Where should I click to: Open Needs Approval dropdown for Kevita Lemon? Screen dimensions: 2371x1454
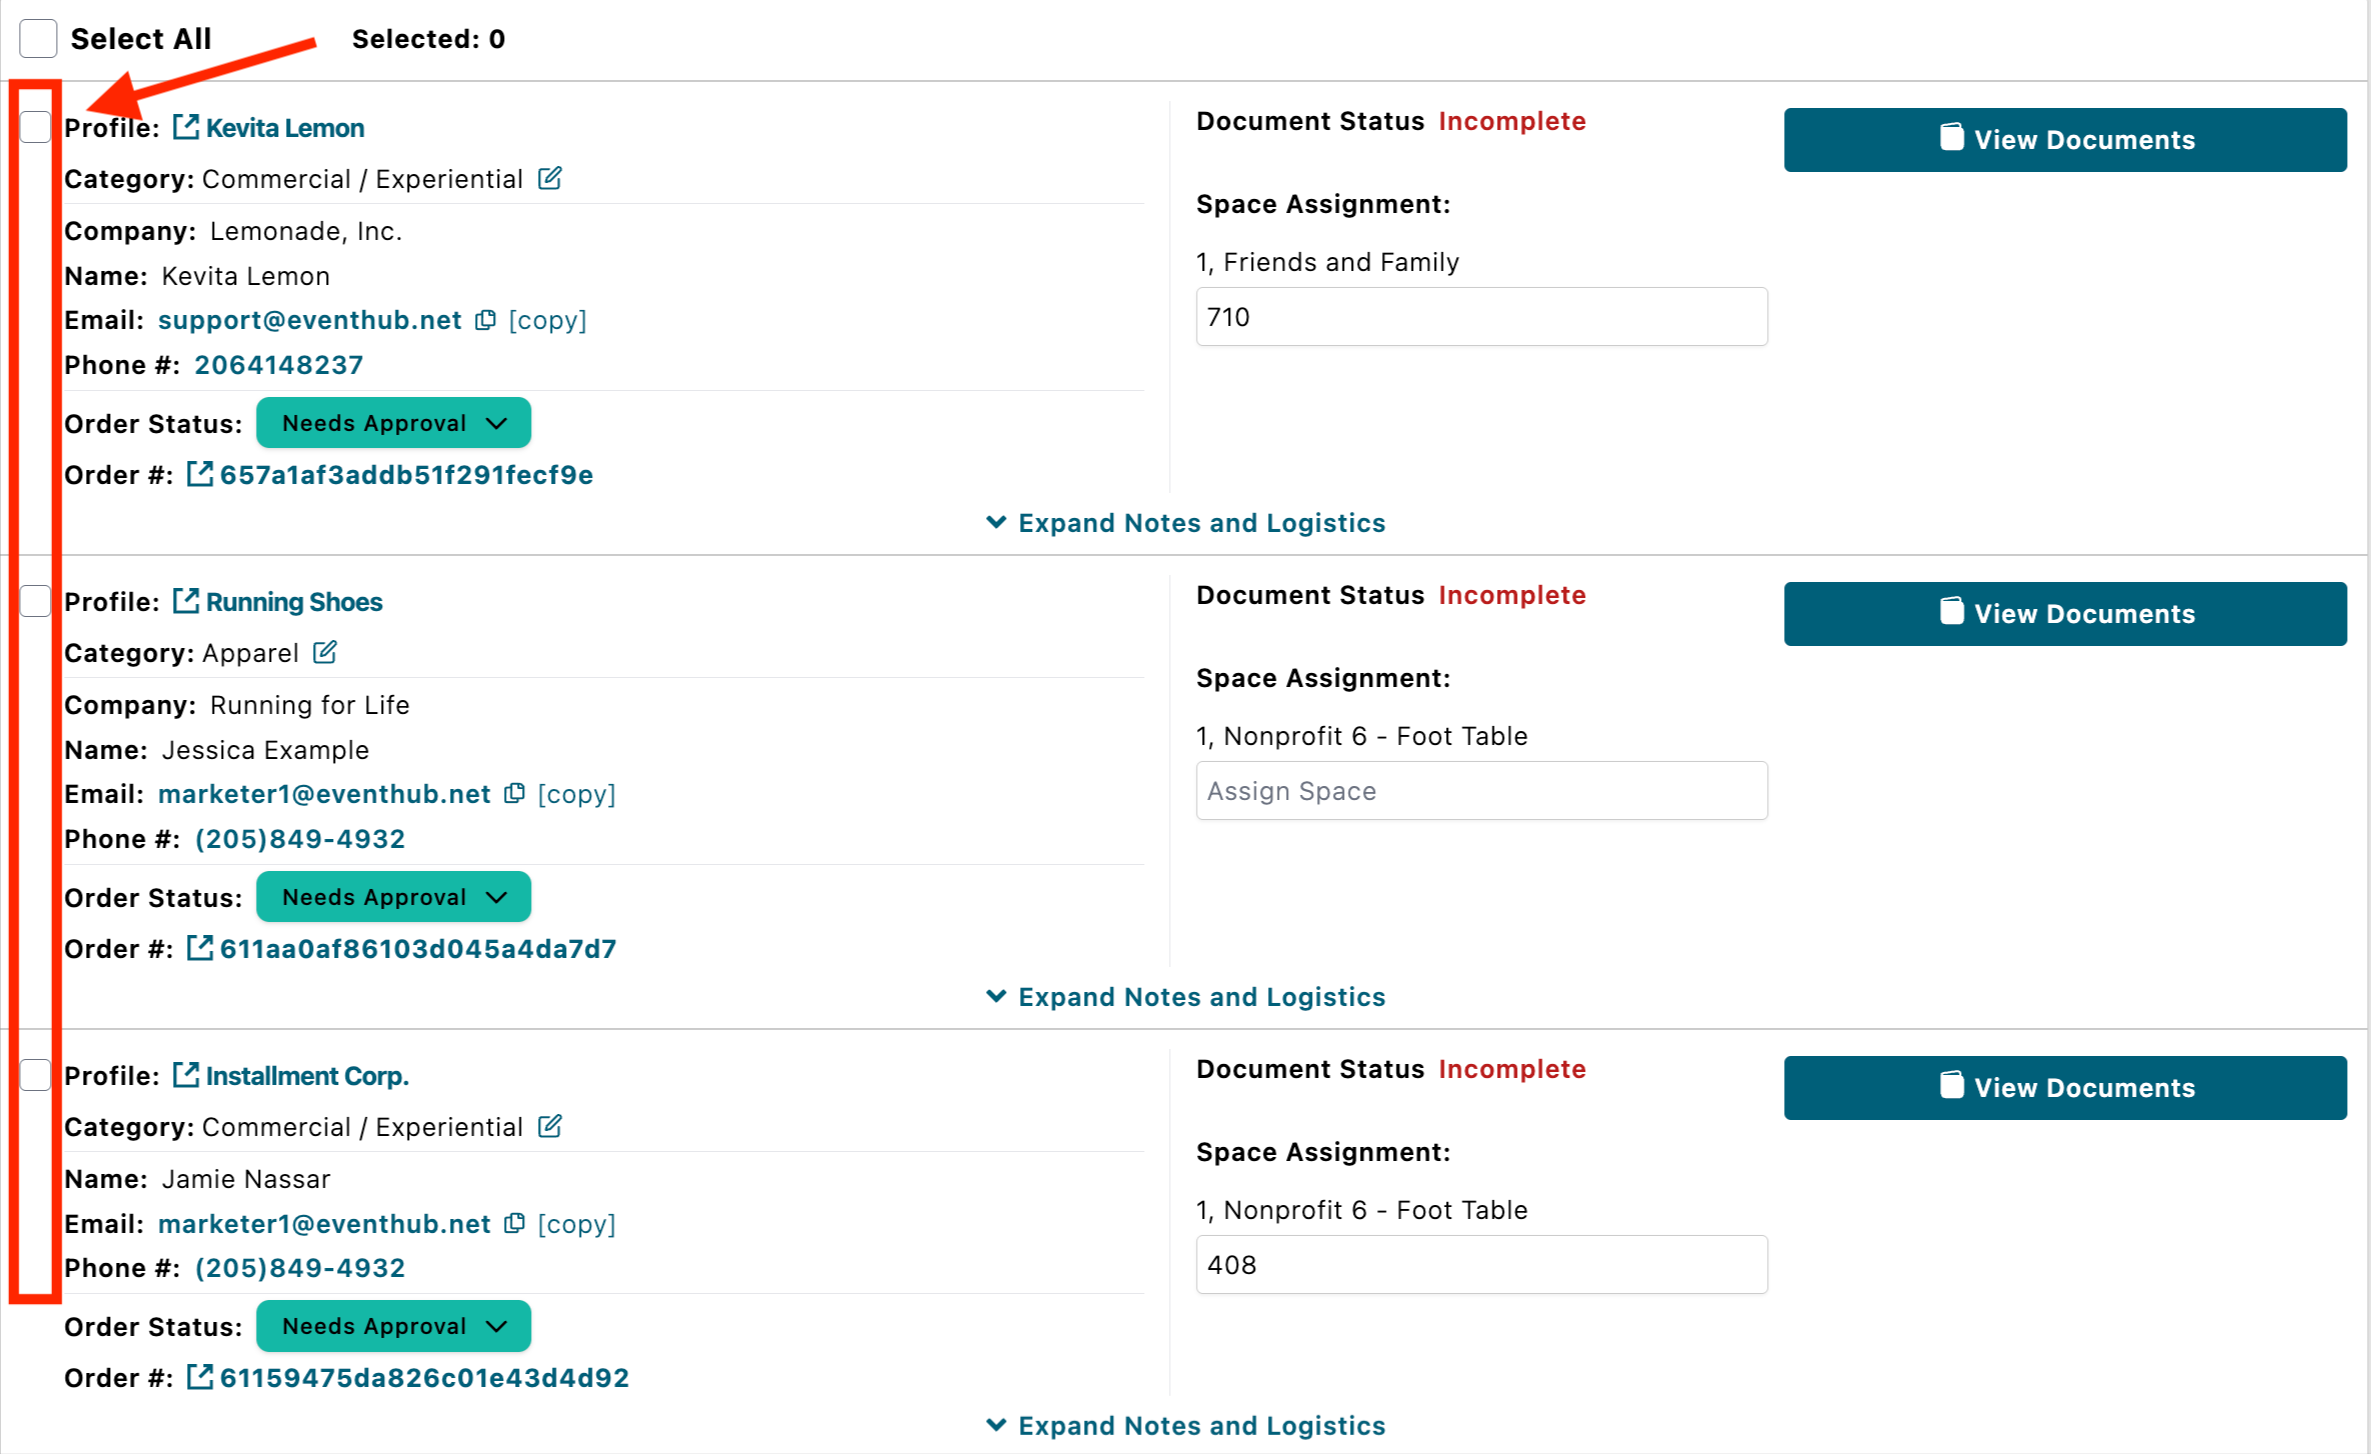[x=393, y=423]
